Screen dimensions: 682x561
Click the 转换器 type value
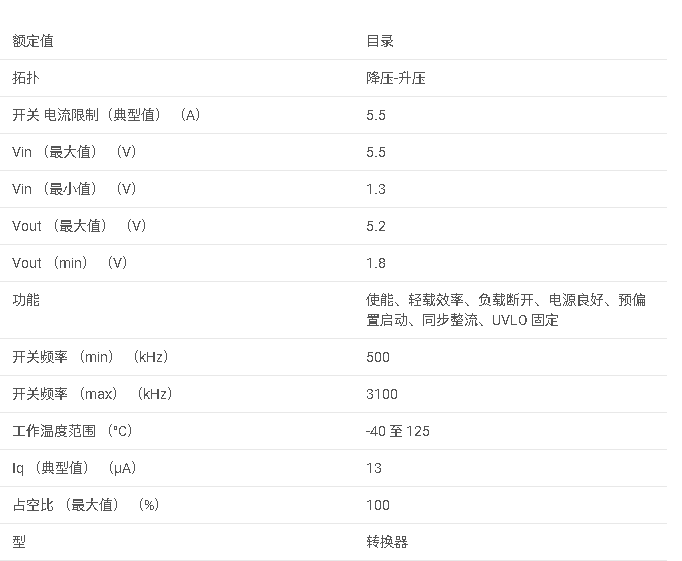[x=387, y=542]
